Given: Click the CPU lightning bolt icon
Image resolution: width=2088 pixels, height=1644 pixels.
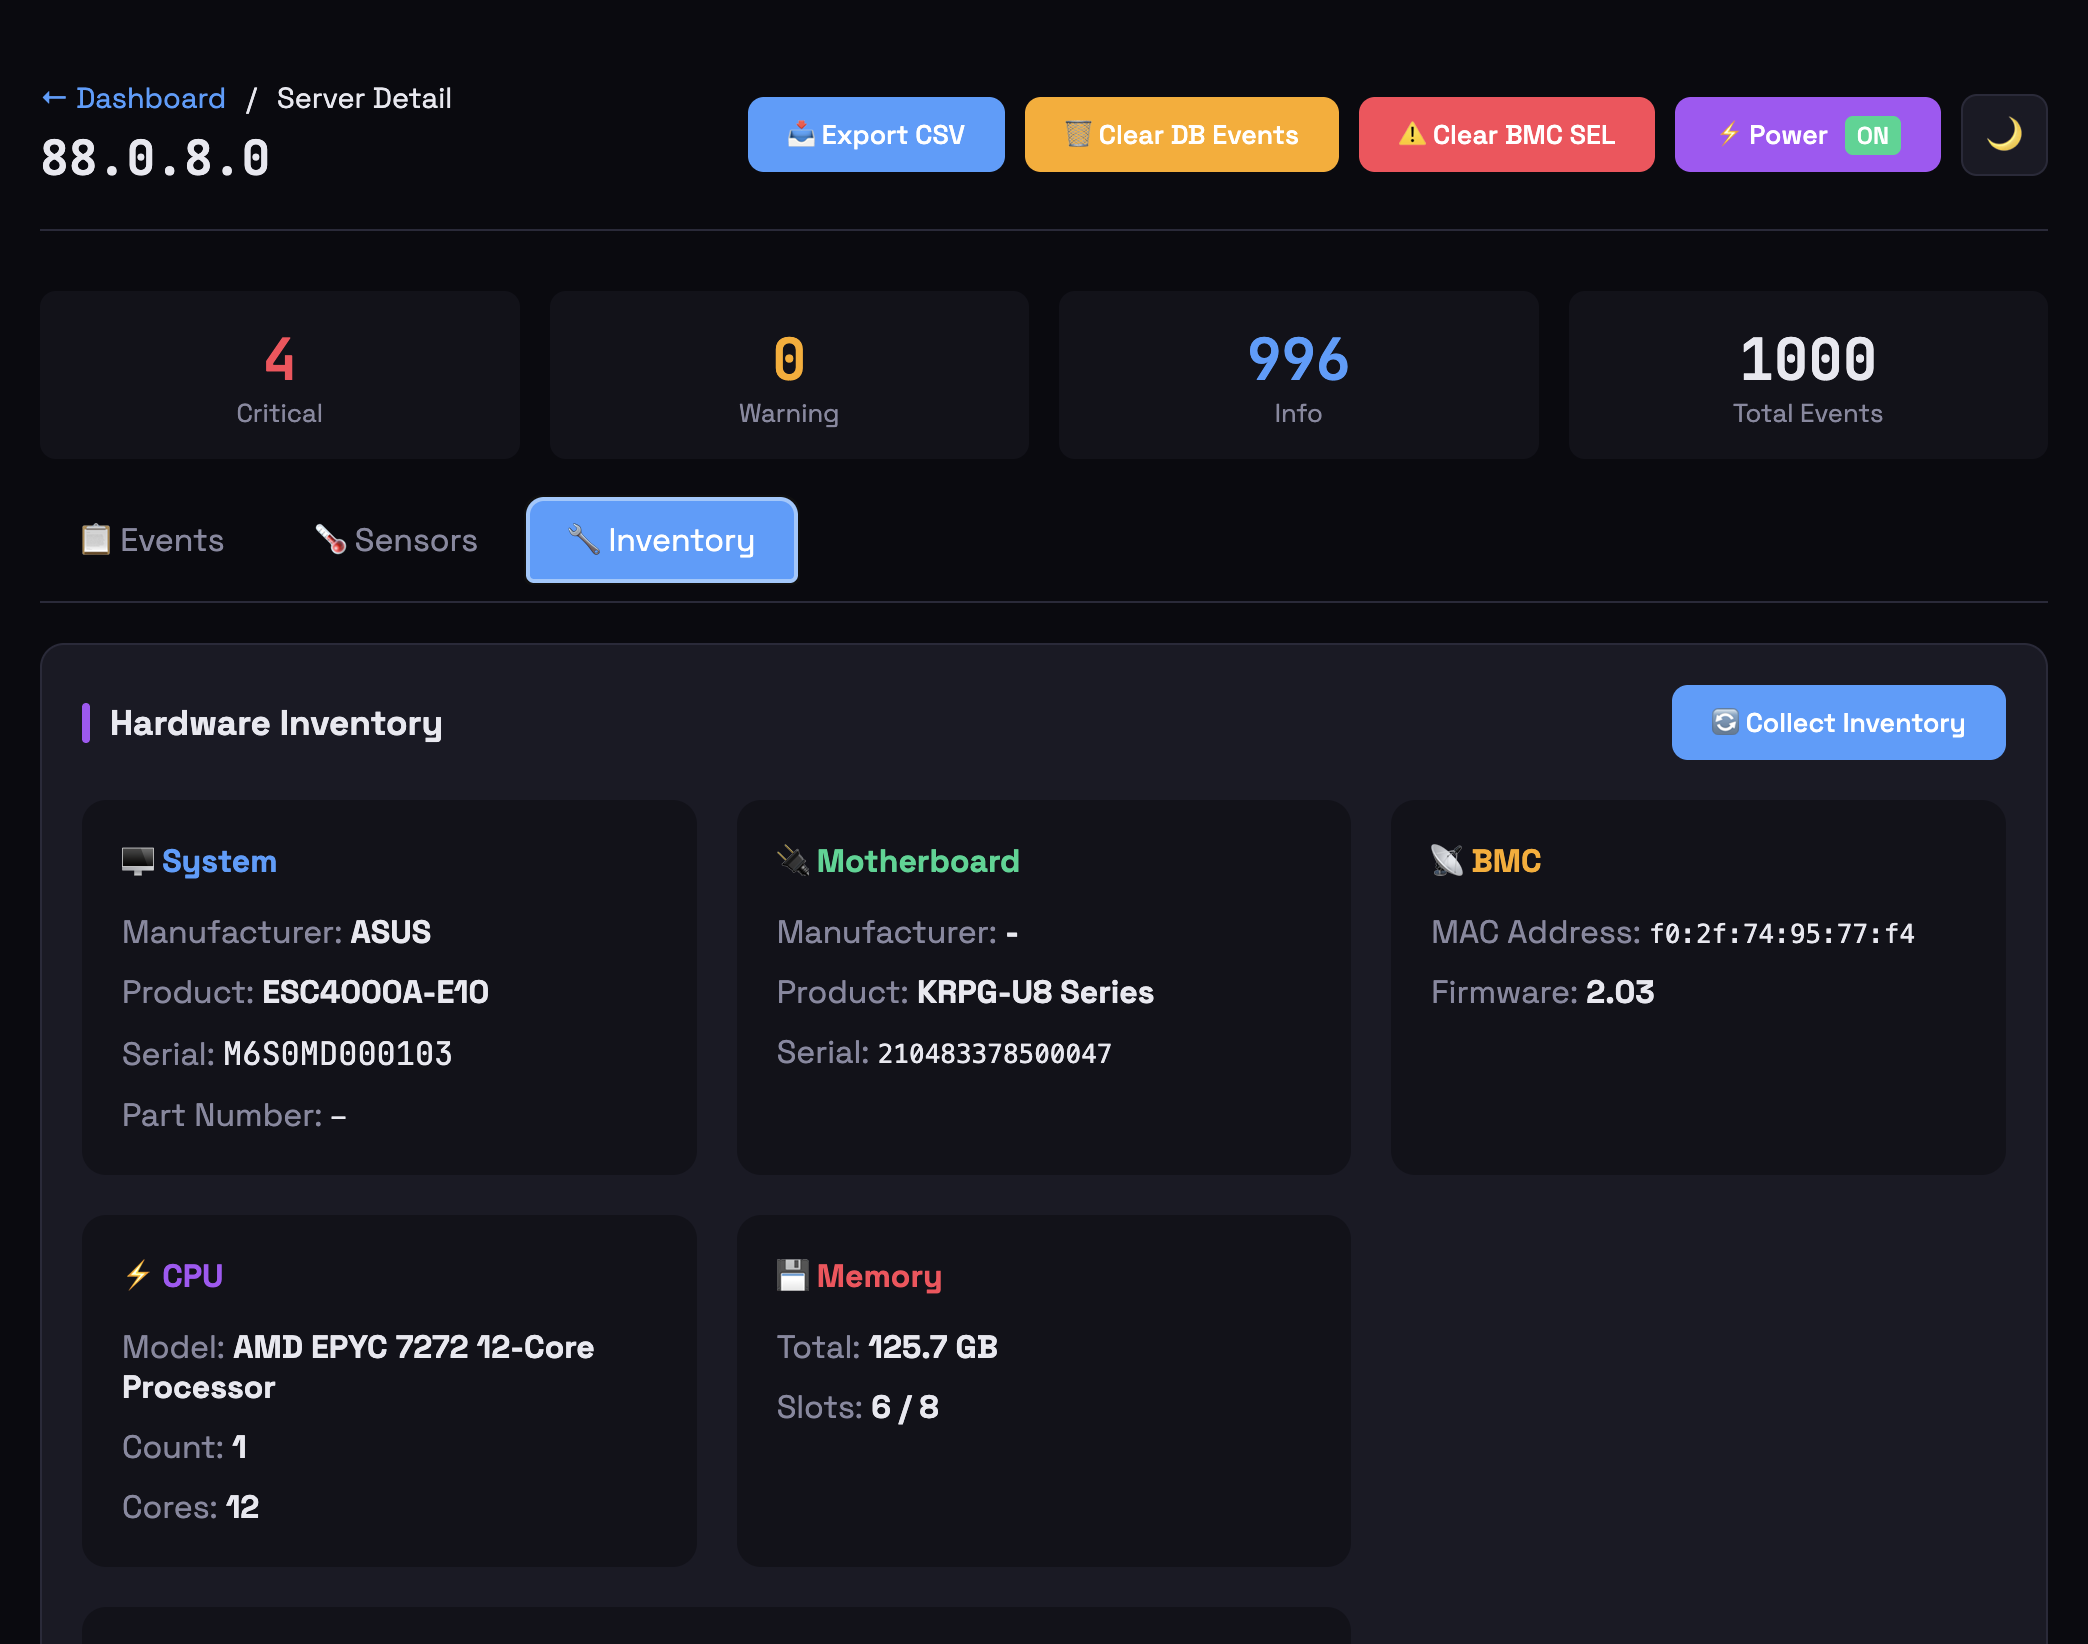Looking at the screenshot, I should pyautogui.click(x=138, y=1276).
